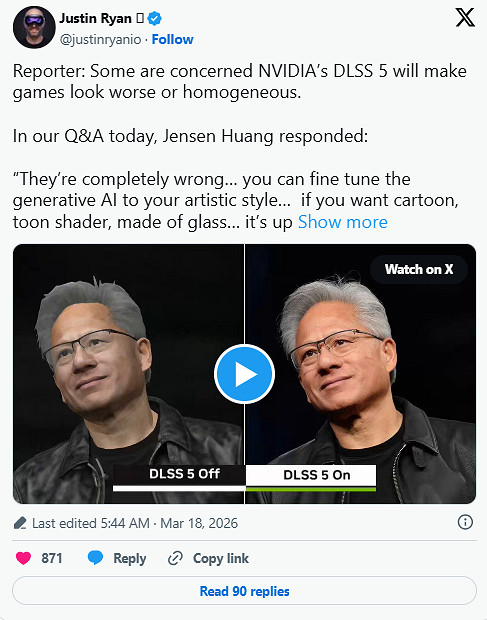Play the embedded DLSS video
The image size is (487, 620).
click(x=244, y=374)
